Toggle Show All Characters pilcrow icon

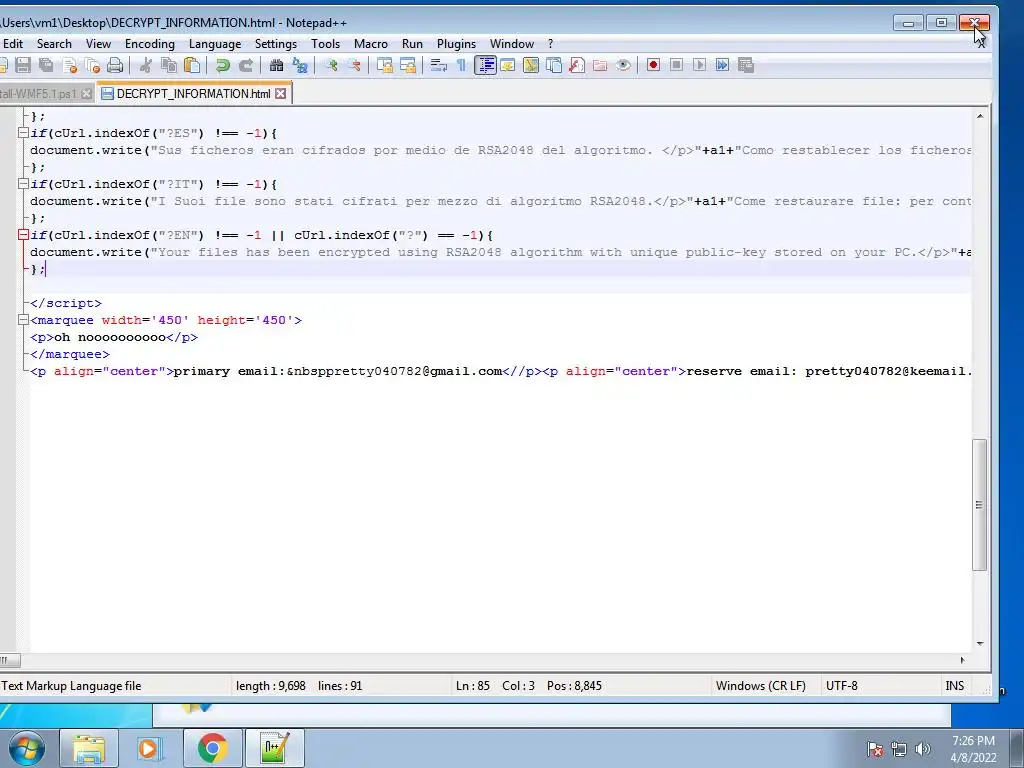461,65
